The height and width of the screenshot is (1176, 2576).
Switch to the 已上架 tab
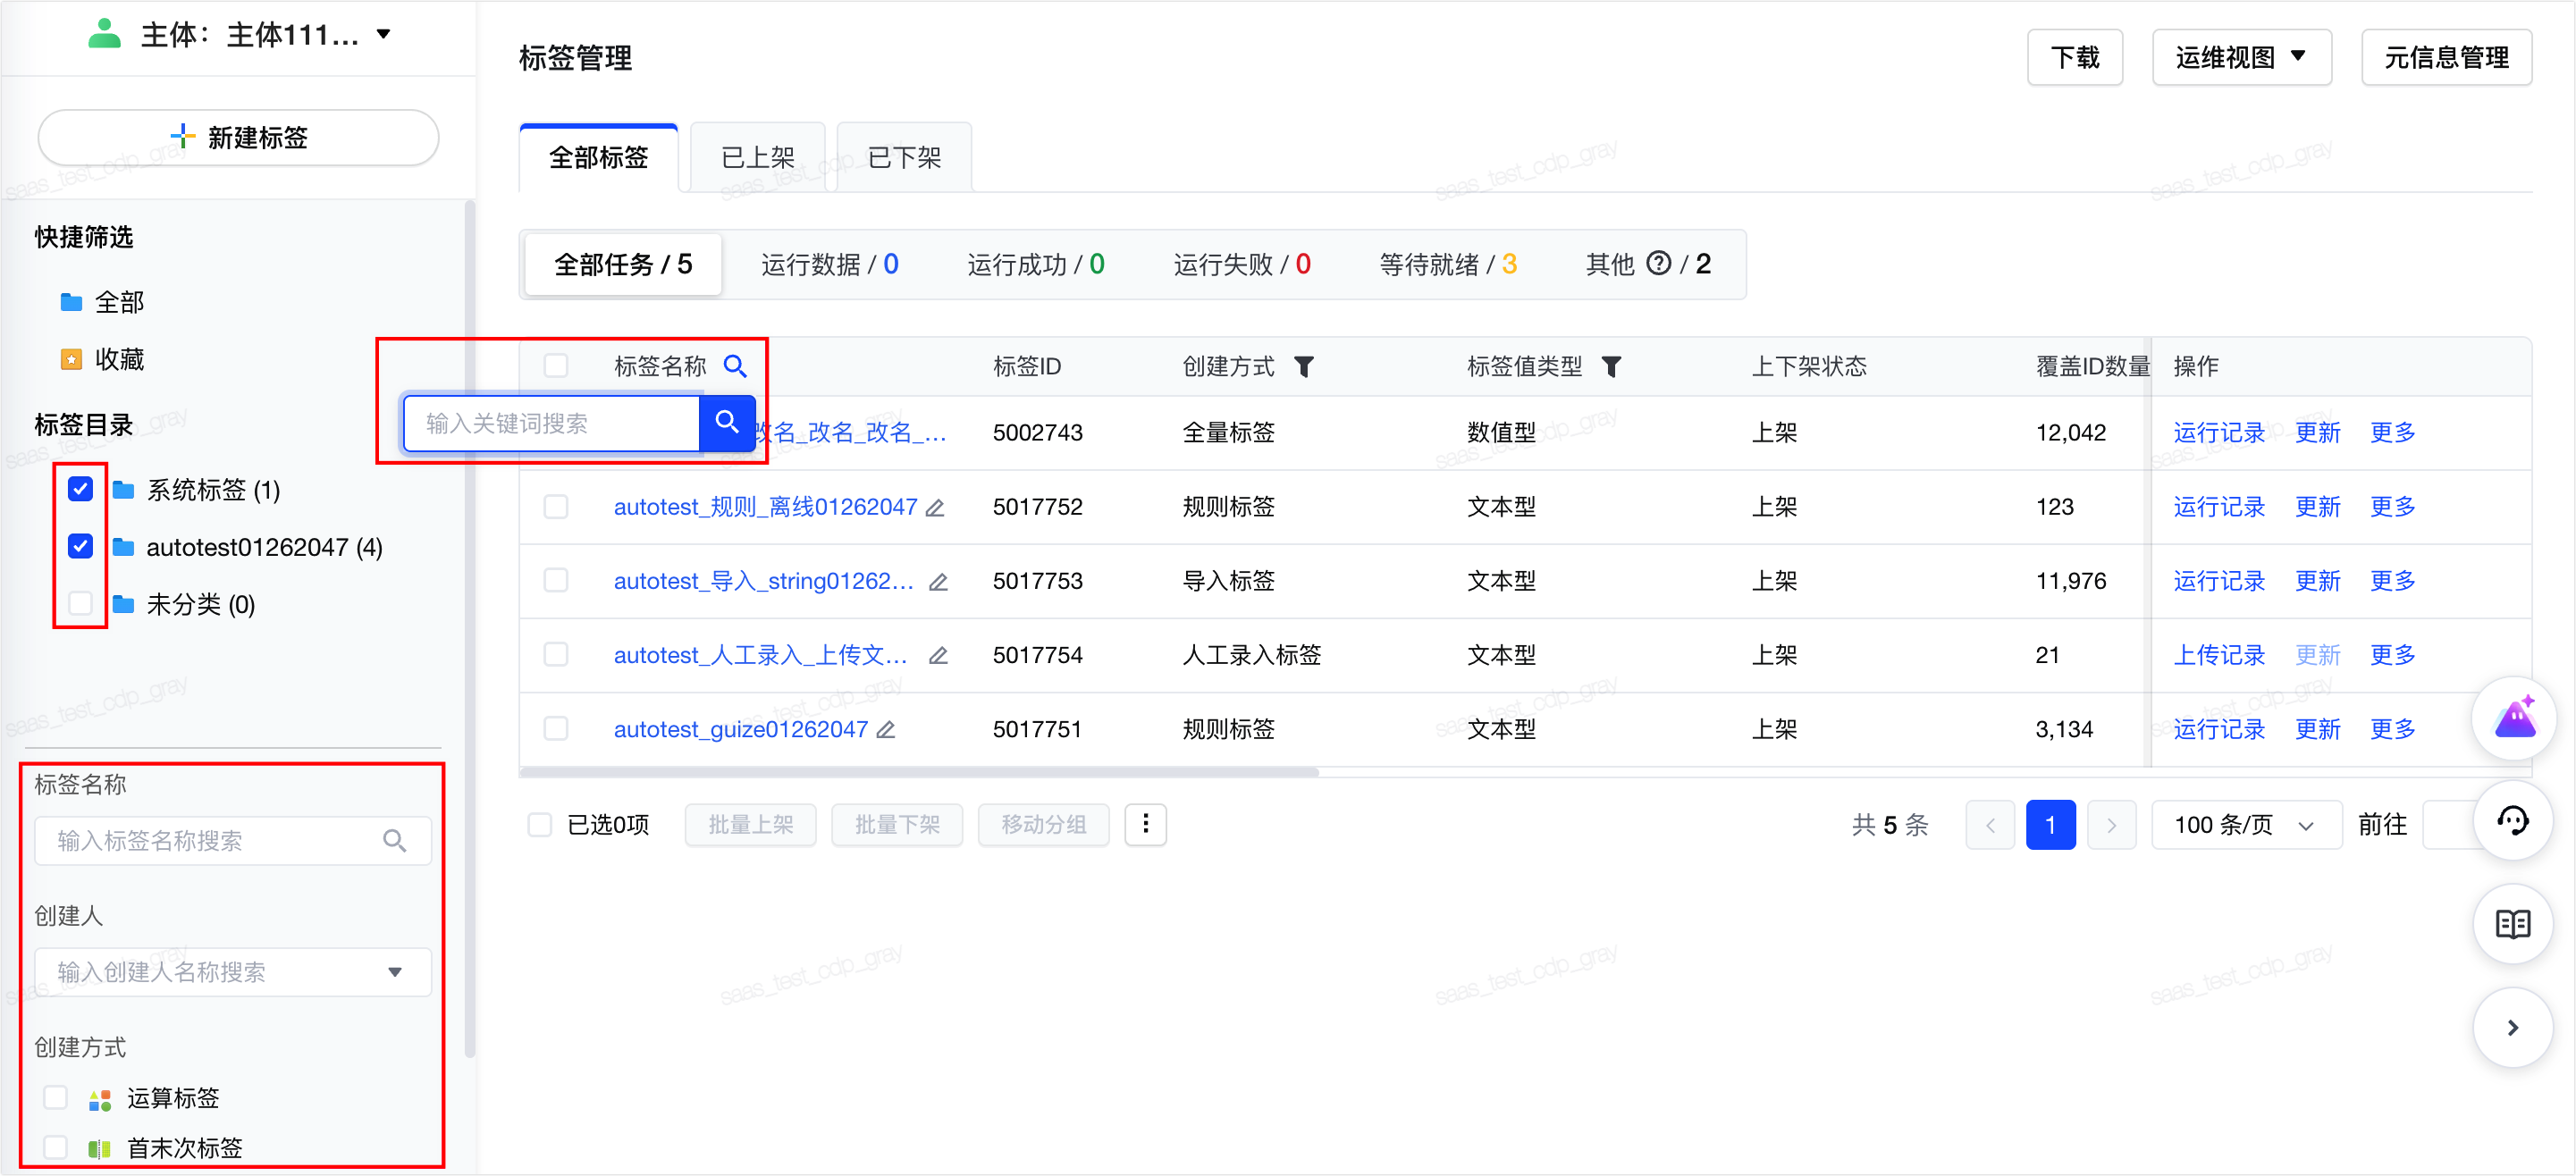(x=758, y=157)
